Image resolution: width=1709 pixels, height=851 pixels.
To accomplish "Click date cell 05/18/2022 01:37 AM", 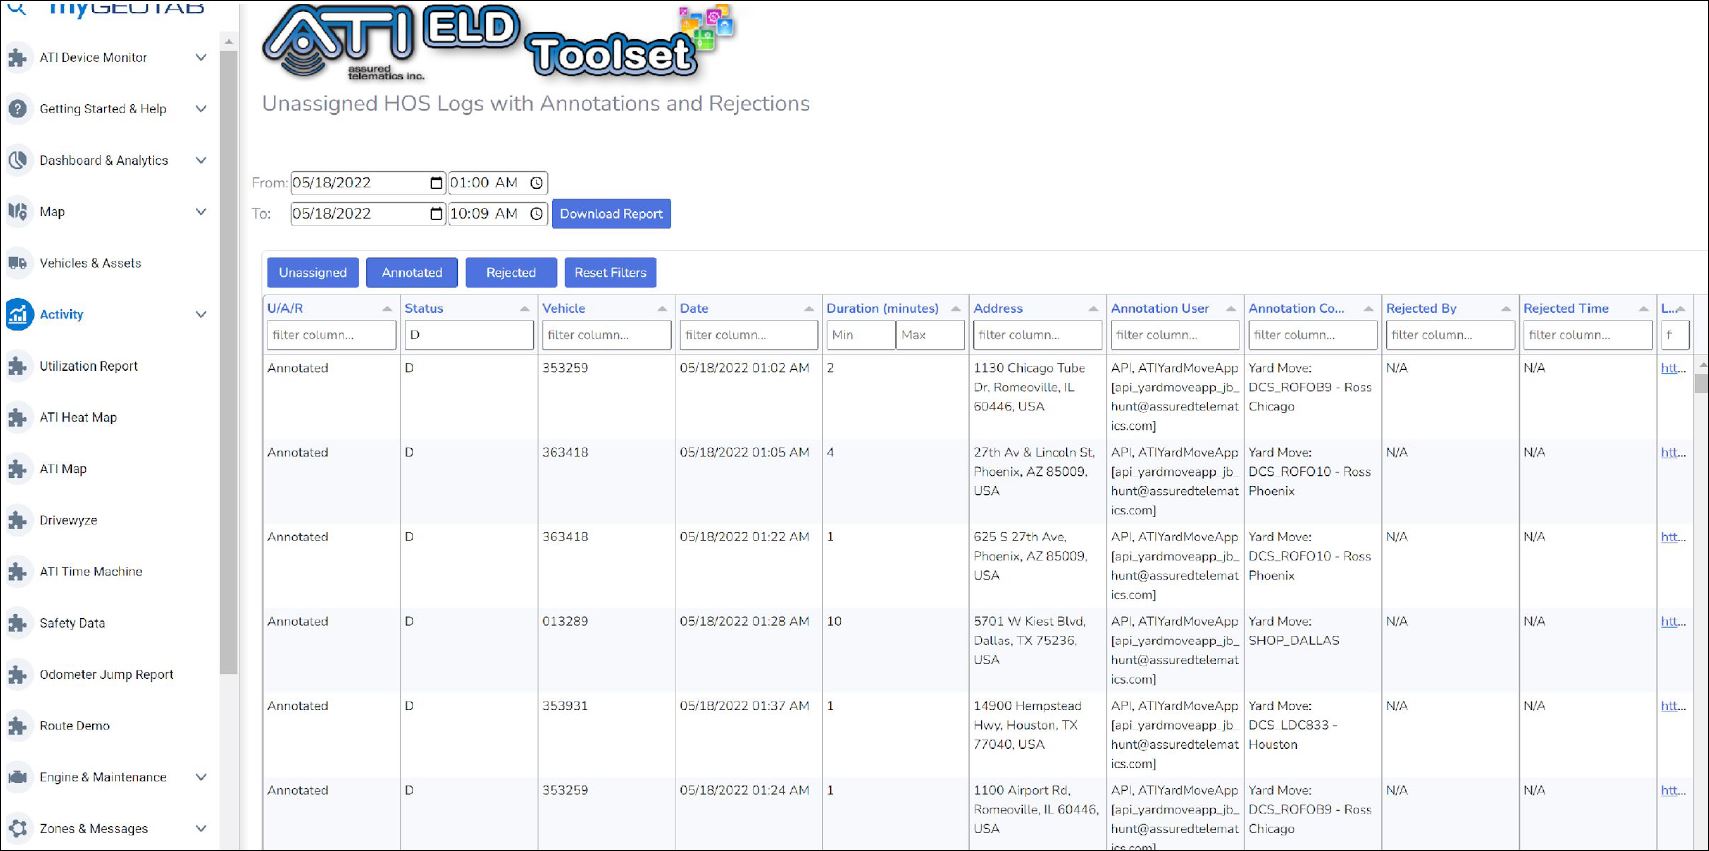I will pyautogui.click(x=744, y=706).
